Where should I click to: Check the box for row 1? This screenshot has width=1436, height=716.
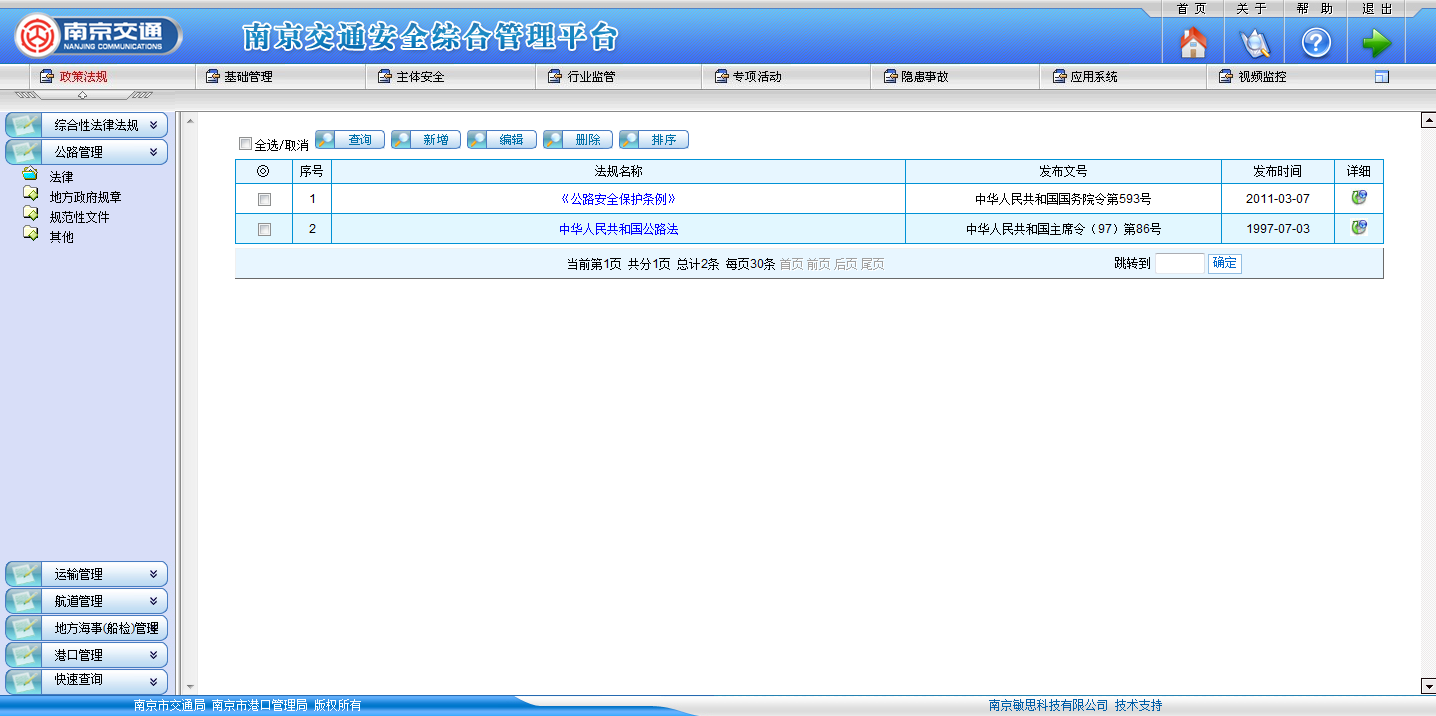click(264, 199)
